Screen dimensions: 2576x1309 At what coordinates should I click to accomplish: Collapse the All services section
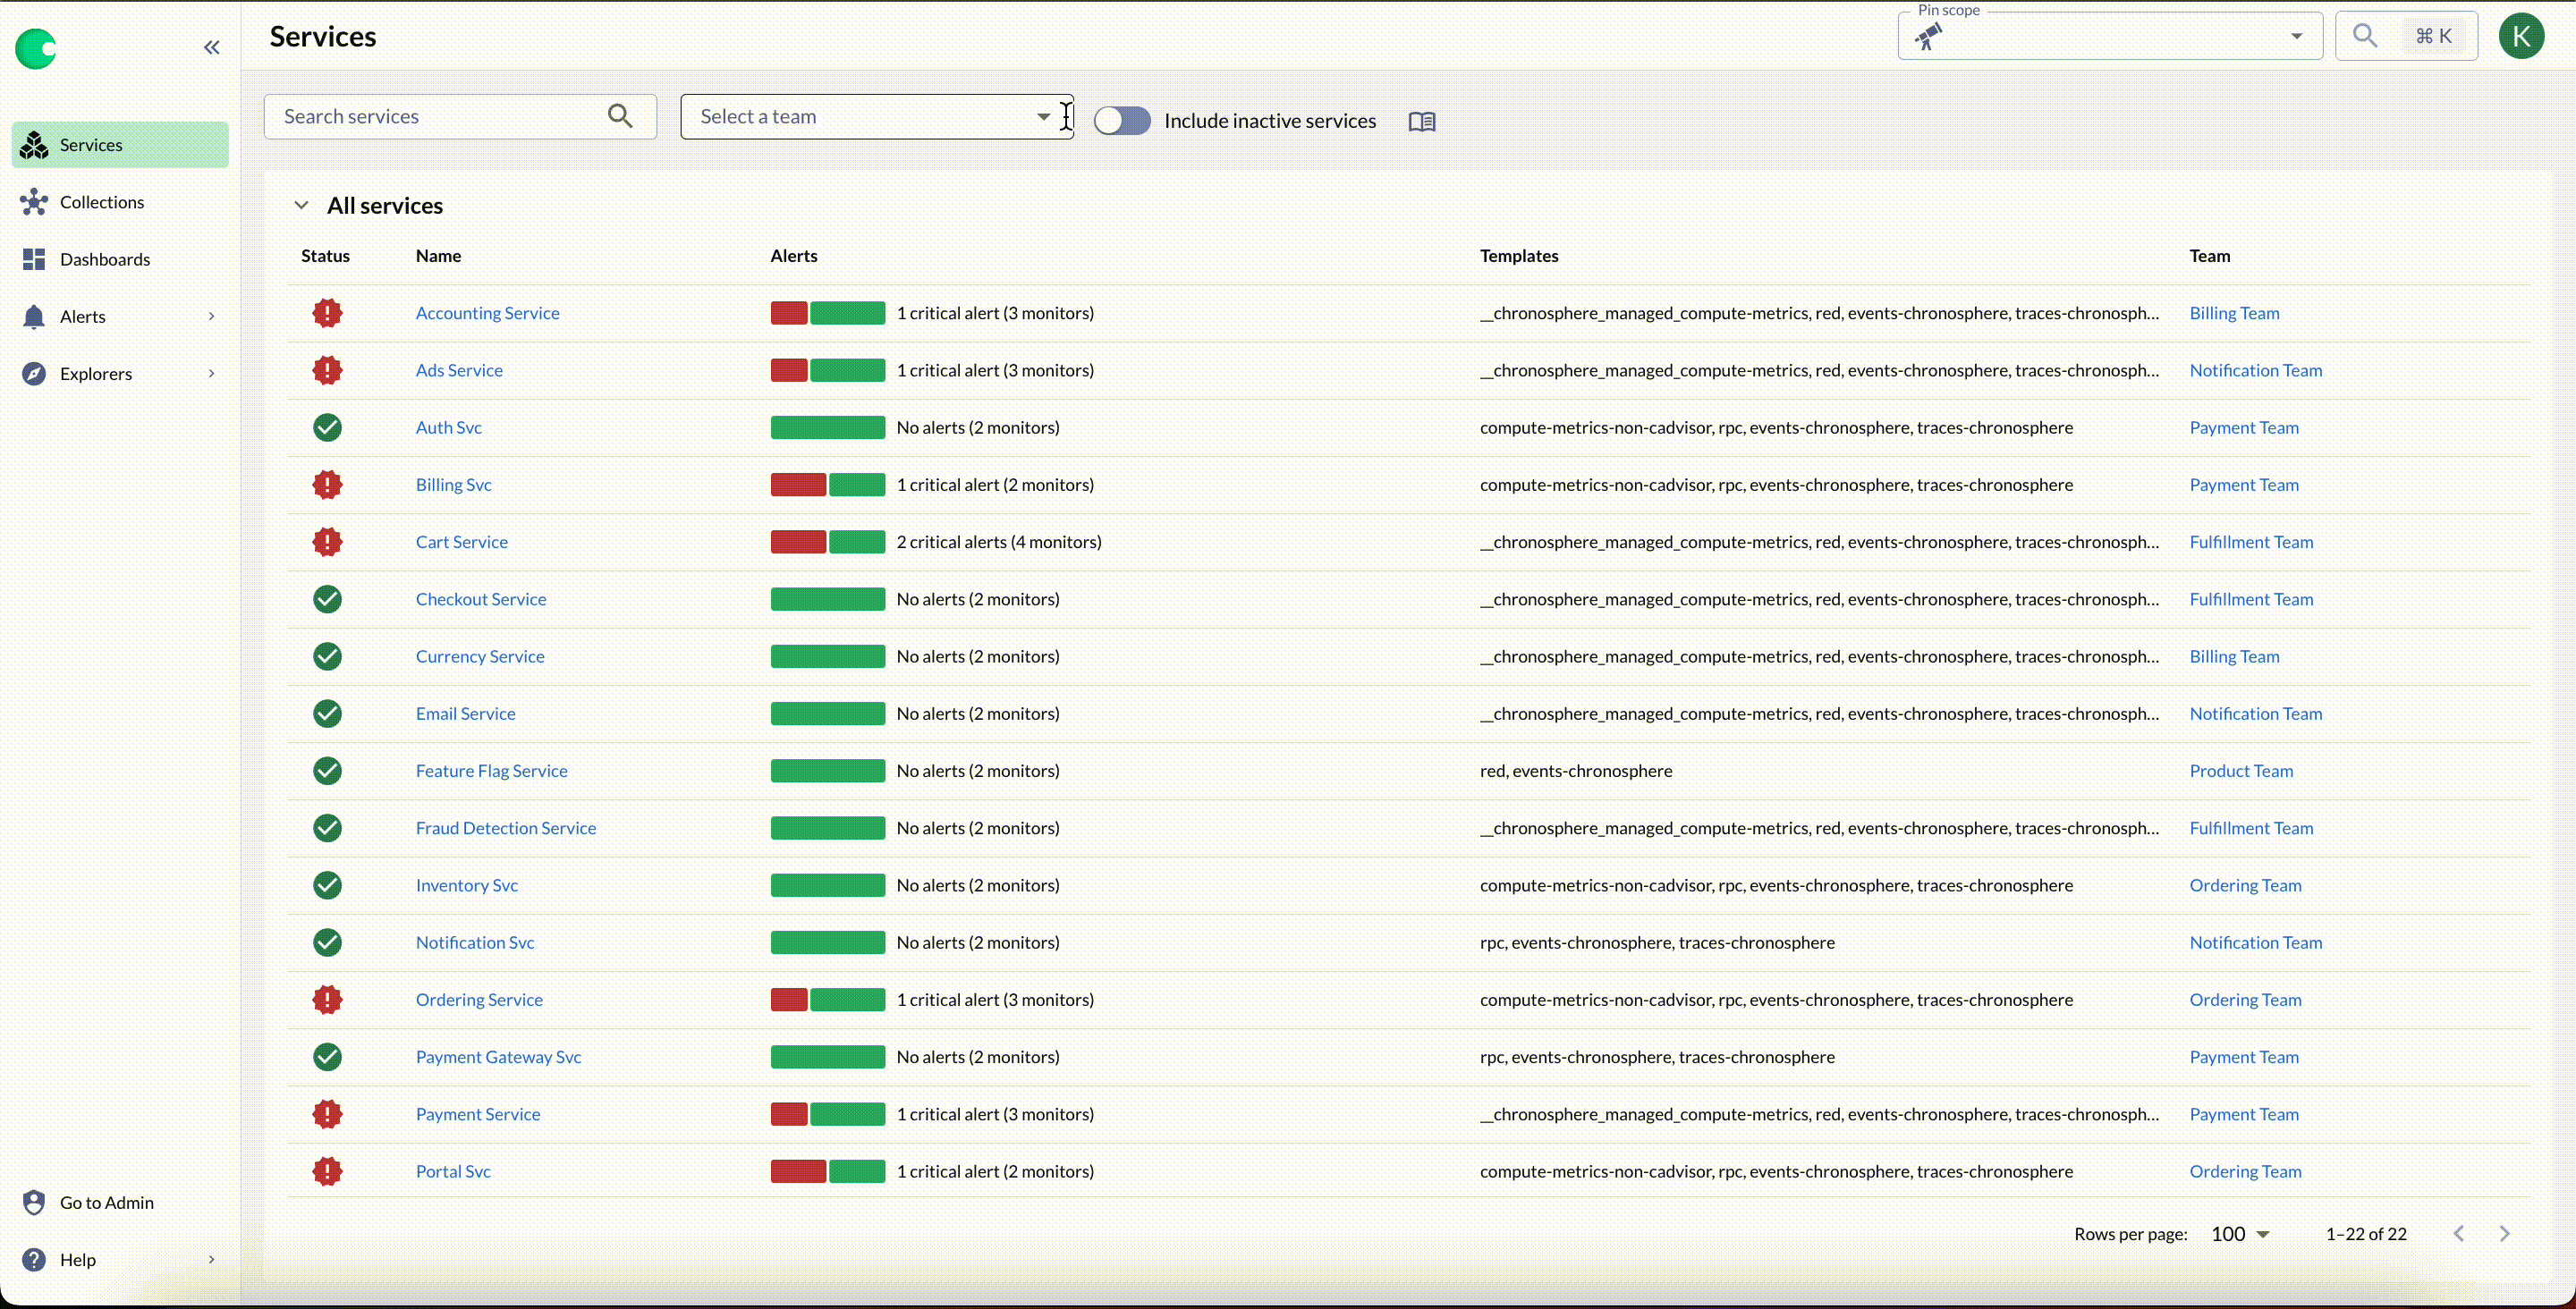point(301,206)
